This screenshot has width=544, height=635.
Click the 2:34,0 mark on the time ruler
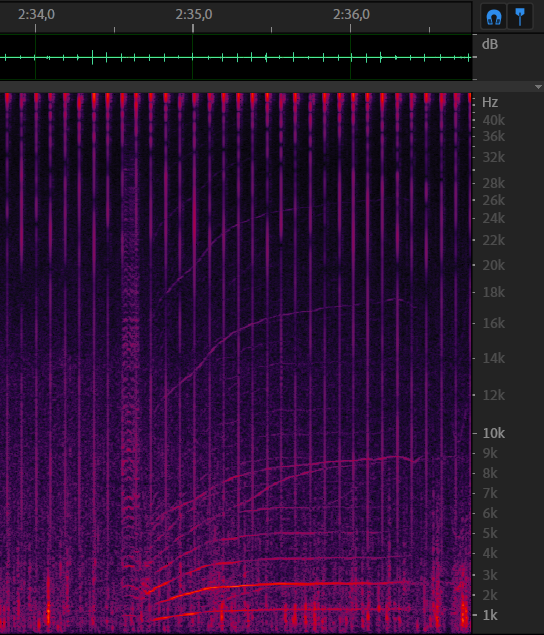[36, 15]
